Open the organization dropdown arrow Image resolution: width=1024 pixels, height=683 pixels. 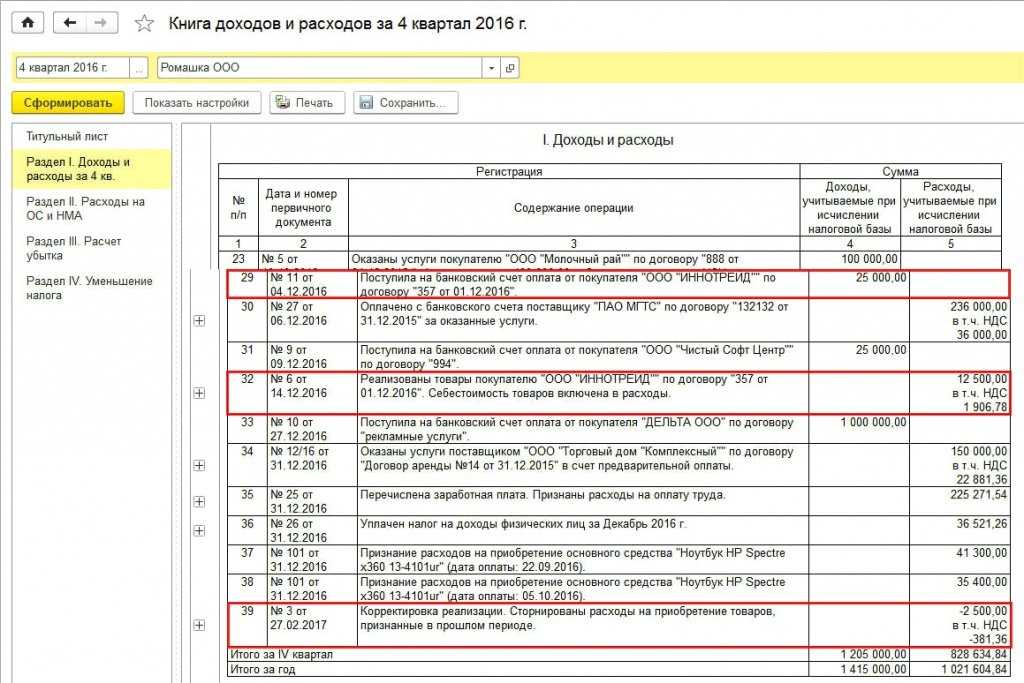[x=491, y=67]
